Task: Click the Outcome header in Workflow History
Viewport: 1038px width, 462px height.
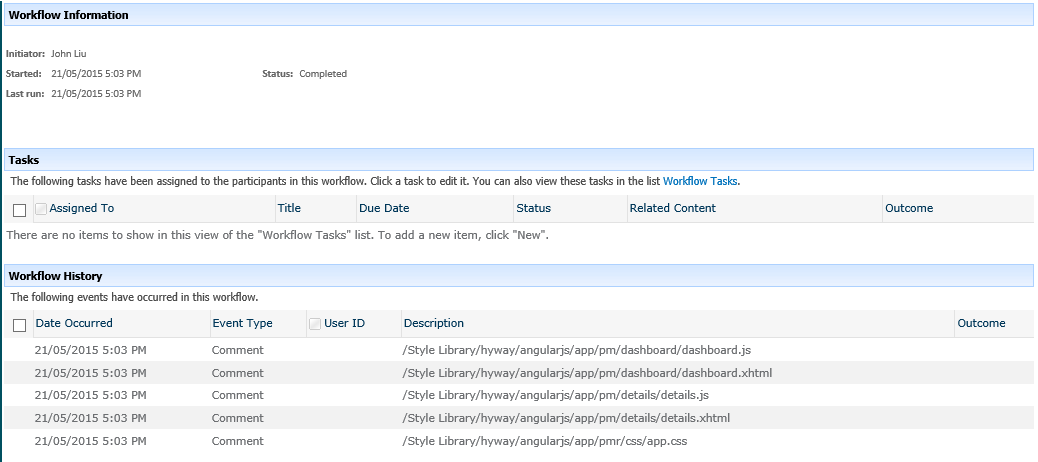Action: point(981,323)
